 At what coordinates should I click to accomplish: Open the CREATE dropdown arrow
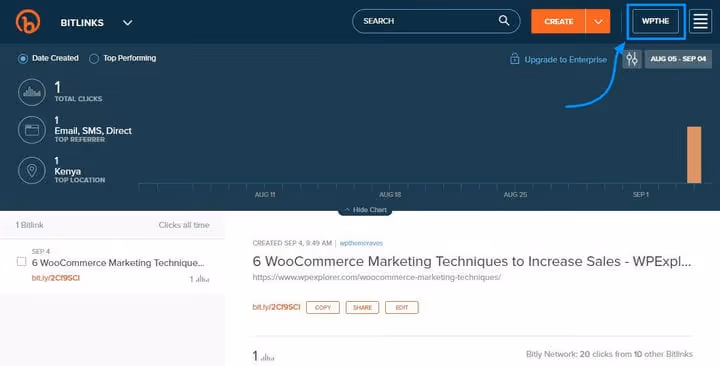tap(598, 21)
